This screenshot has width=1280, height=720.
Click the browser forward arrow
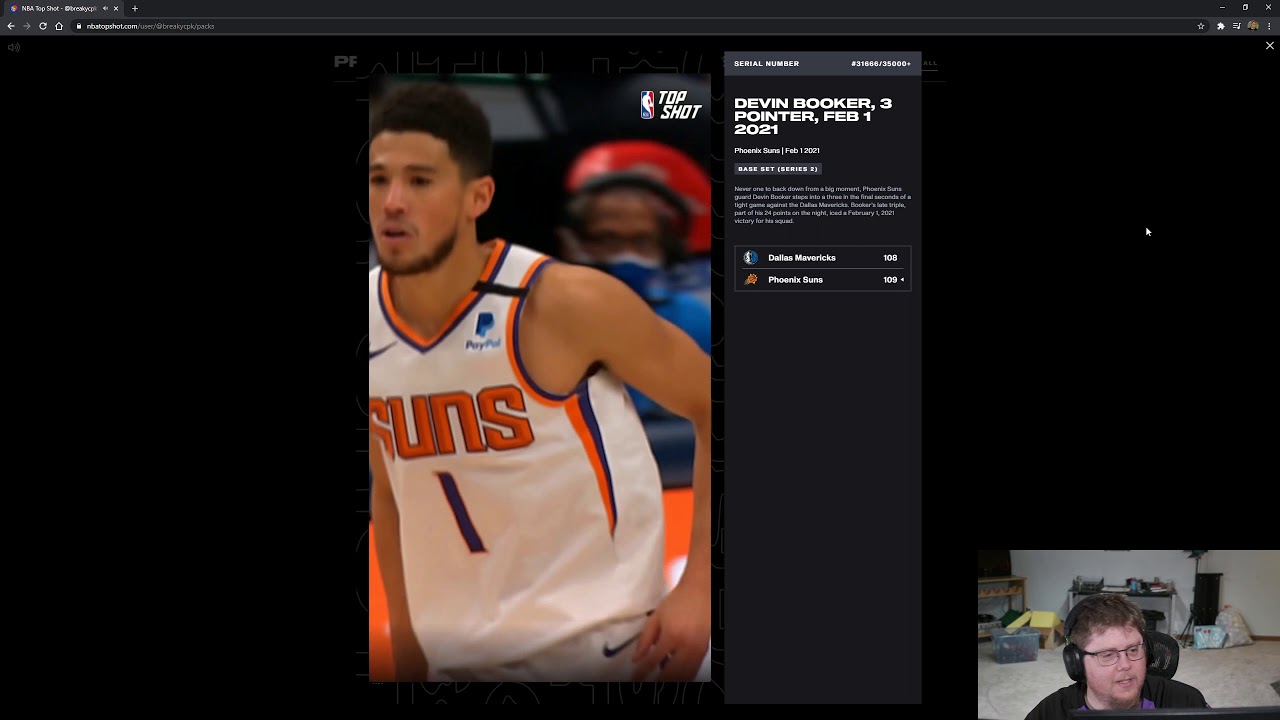(x=27, y=26)
